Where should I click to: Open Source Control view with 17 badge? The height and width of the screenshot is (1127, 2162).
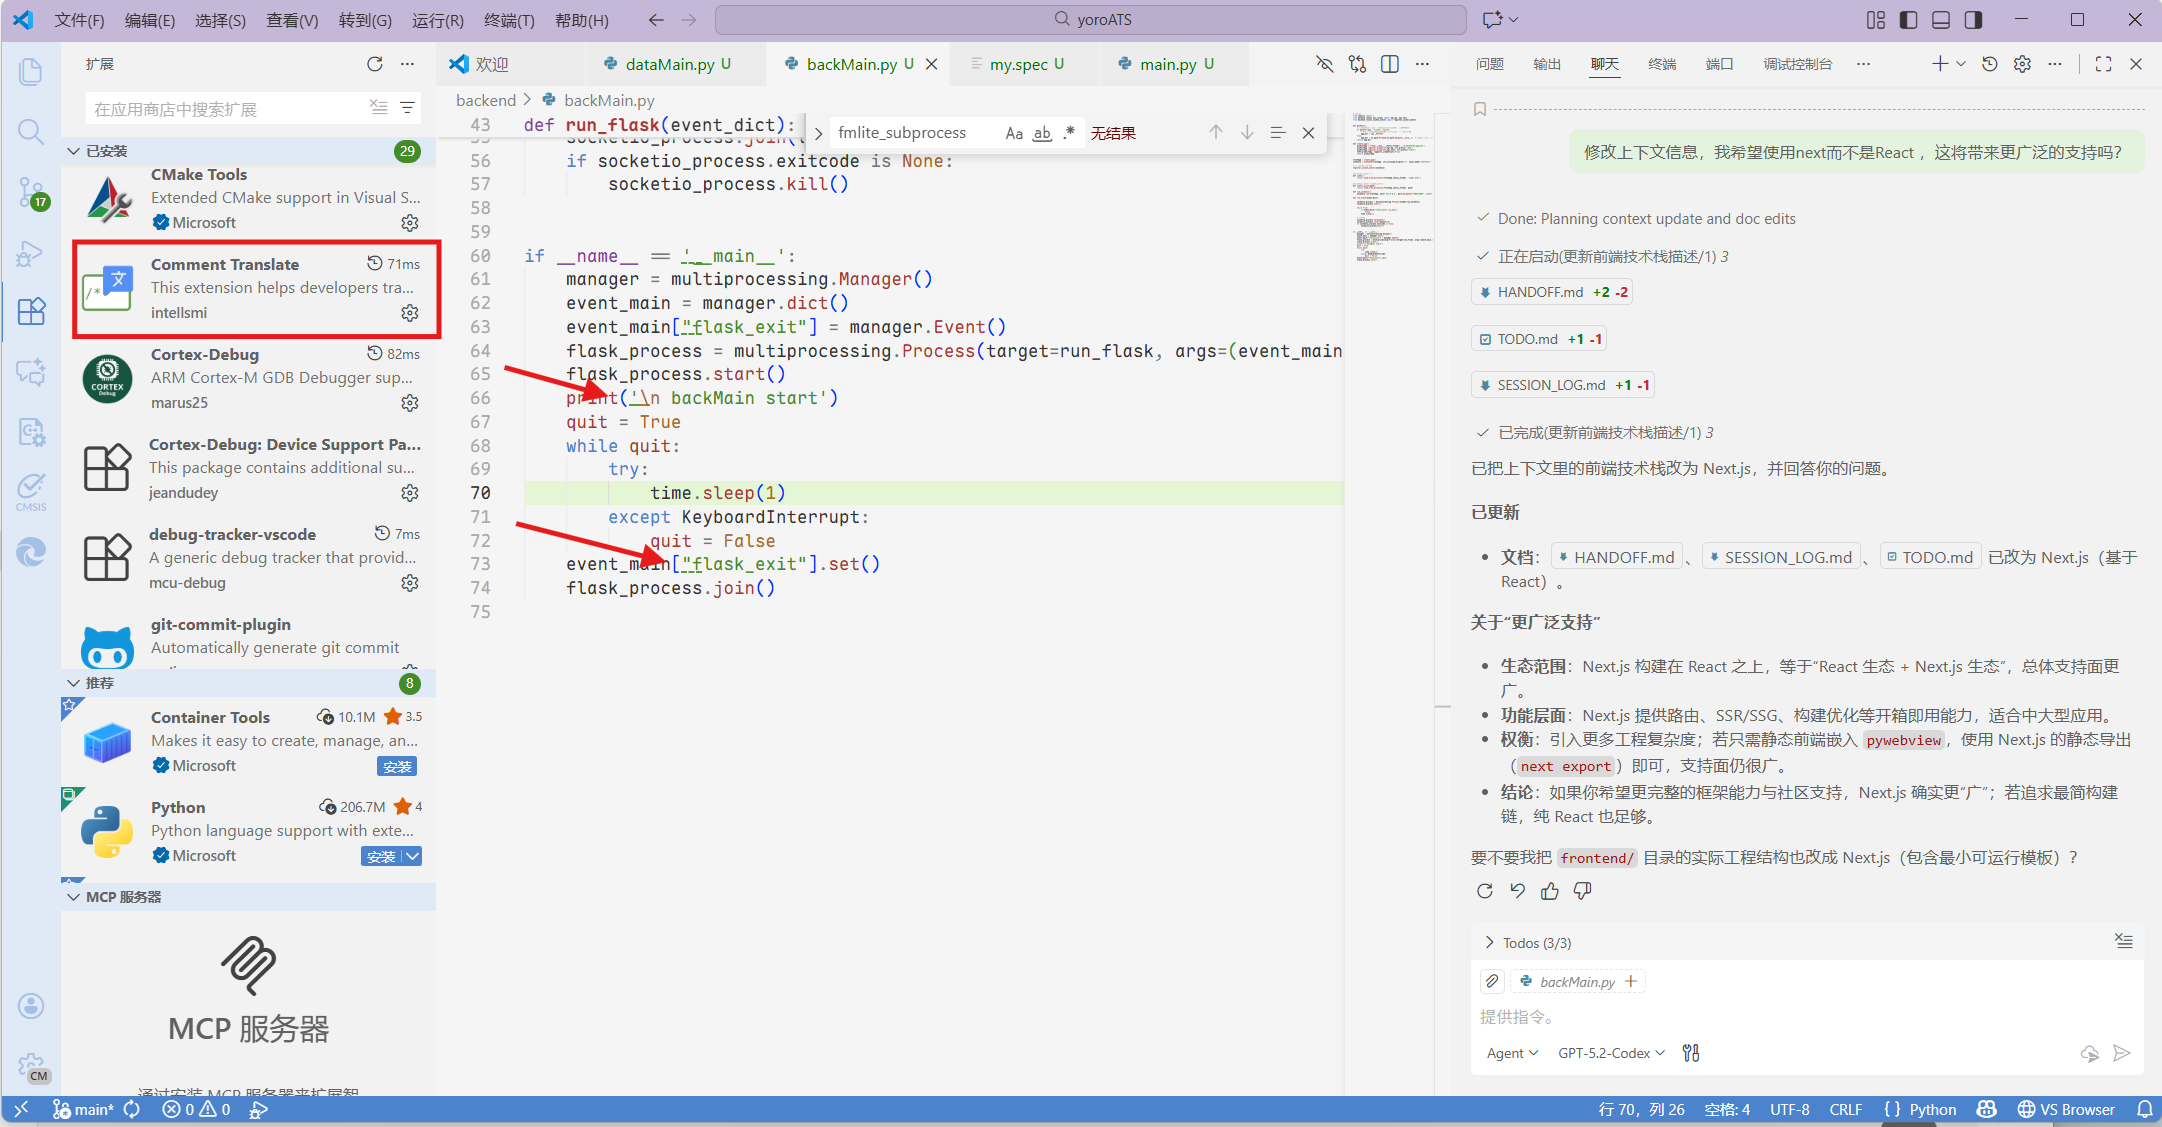coord(31,191)
